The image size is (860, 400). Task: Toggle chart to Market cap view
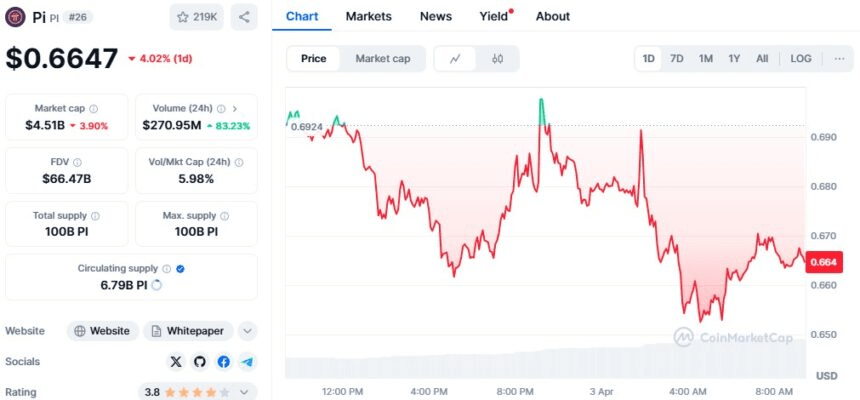tap(382, 59)
